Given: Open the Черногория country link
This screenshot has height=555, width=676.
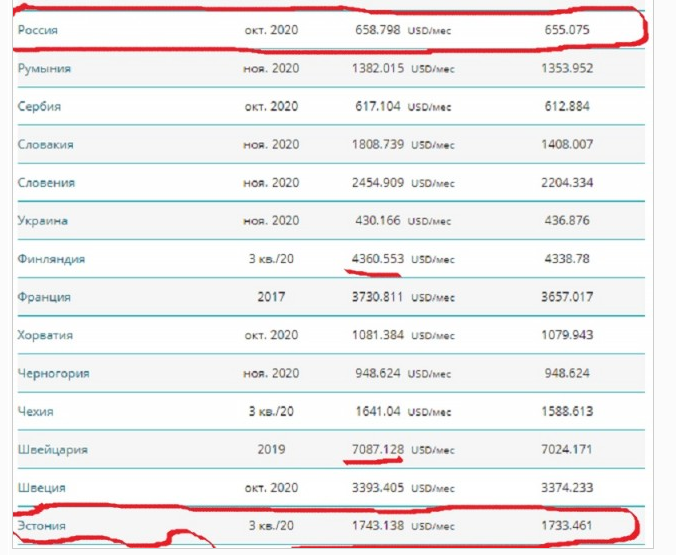Looking at the screenshot, I should click(x=53, y=373).
